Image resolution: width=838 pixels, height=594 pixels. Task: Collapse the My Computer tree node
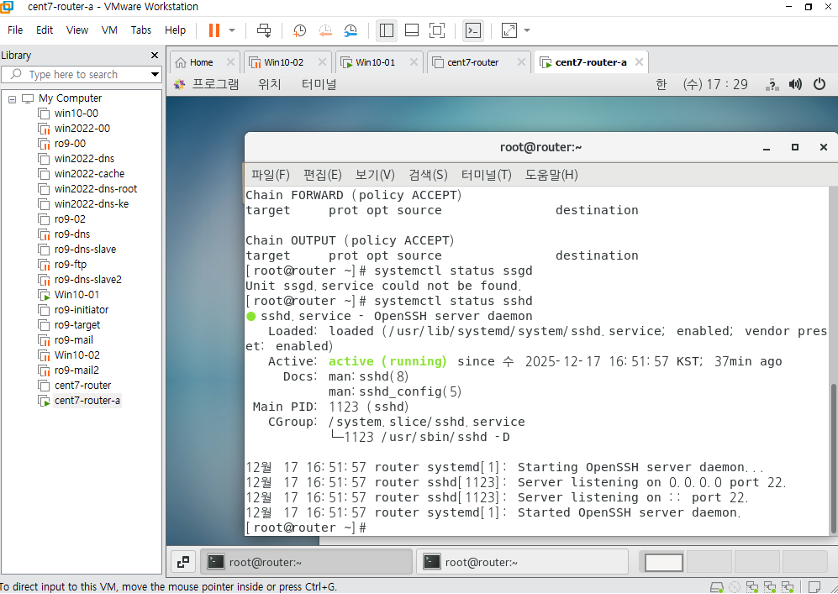pyautogui.click(x=12, y=99)
